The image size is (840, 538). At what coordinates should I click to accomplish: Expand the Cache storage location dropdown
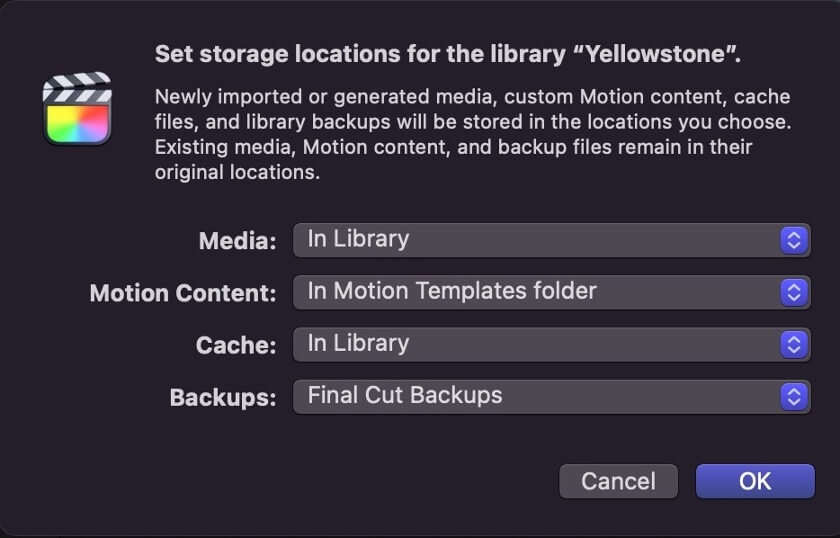click(552, 345)
